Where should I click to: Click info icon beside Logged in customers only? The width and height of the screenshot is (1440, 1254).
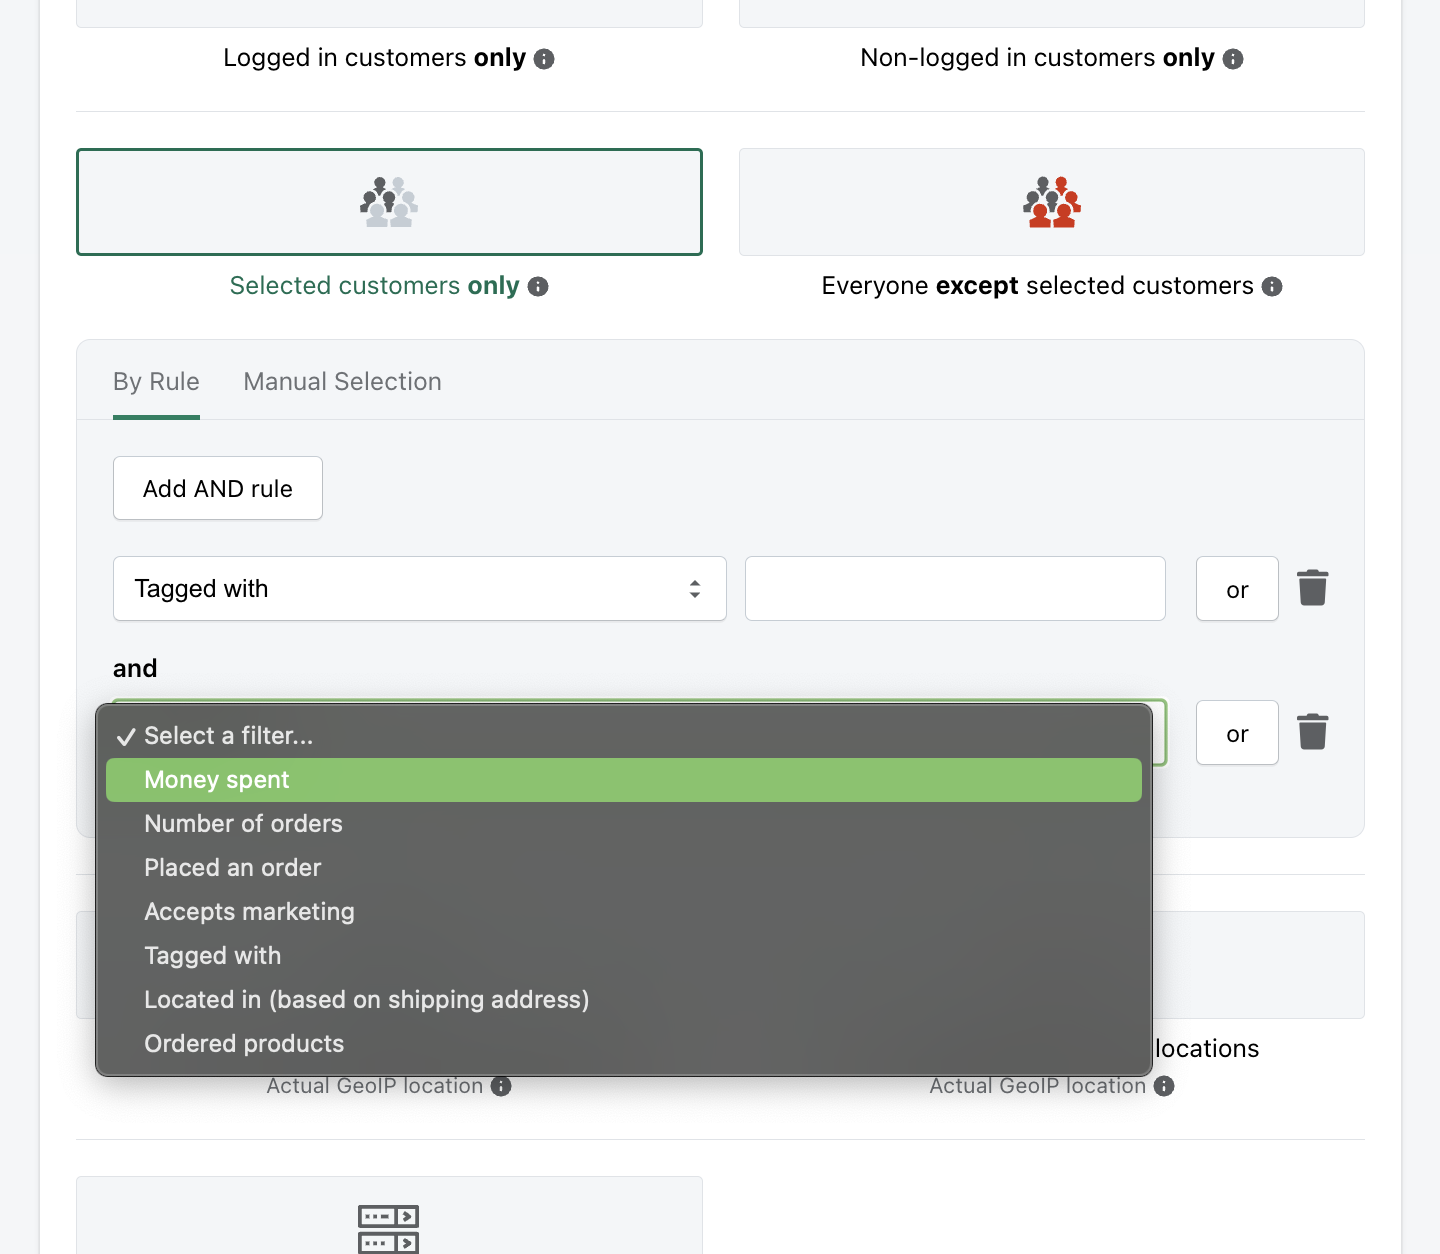coord(544,59)
